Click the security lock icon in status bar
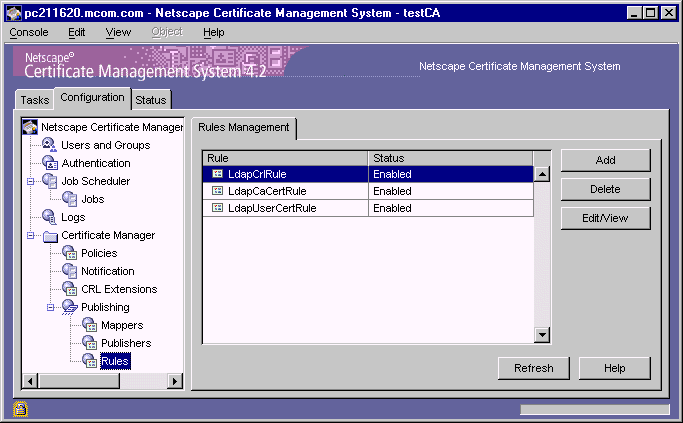 (x=20, y=409)
